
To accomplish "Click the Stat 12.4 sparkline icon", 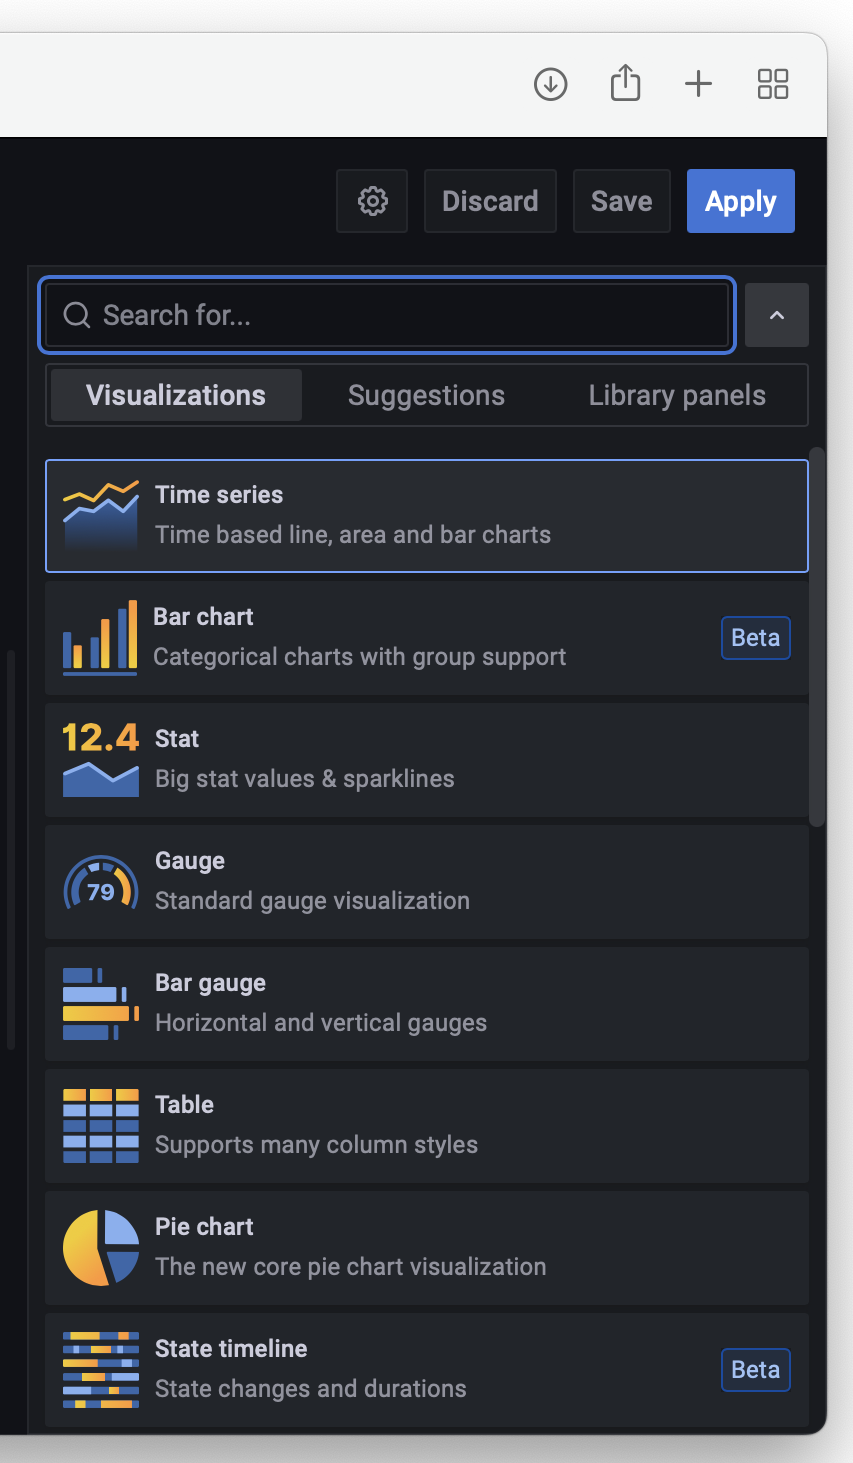I will point(101,760).
